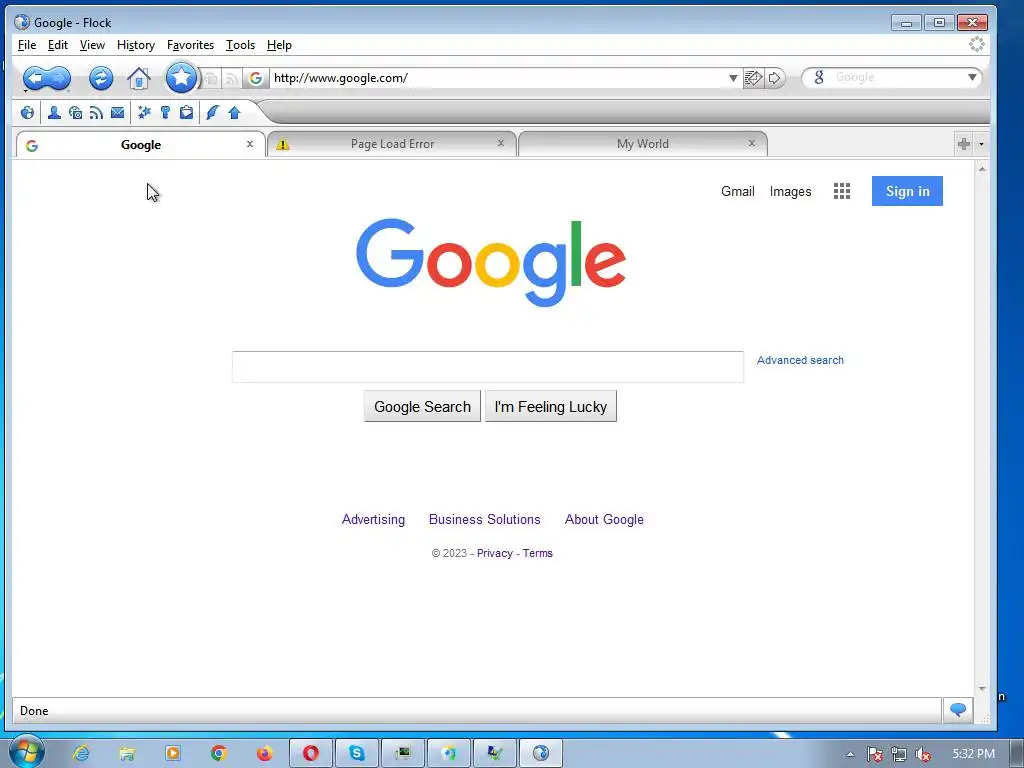1024x768 pixels.
Task: Reload the page with the refresh button
Action: pos(101,78)
